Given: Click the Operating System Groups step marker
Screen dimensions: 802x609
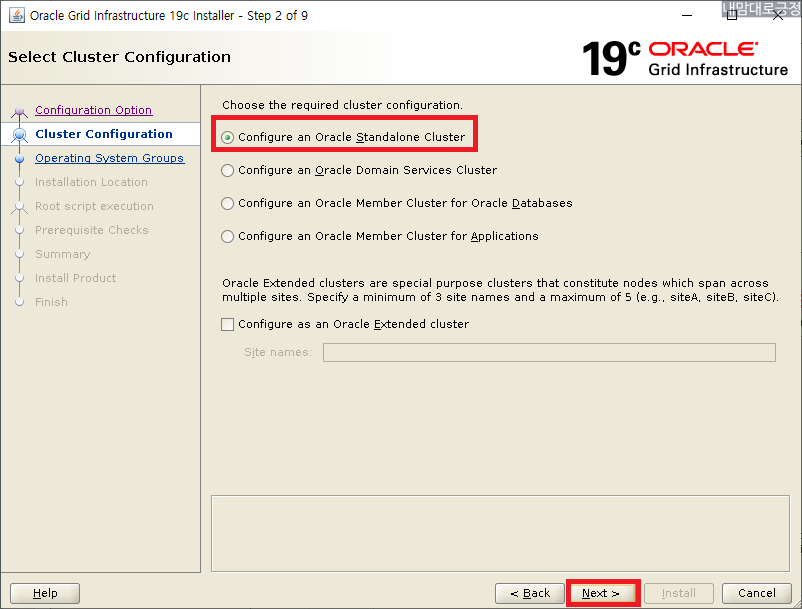Looking at the screenshot, I should tap(19, 159).
